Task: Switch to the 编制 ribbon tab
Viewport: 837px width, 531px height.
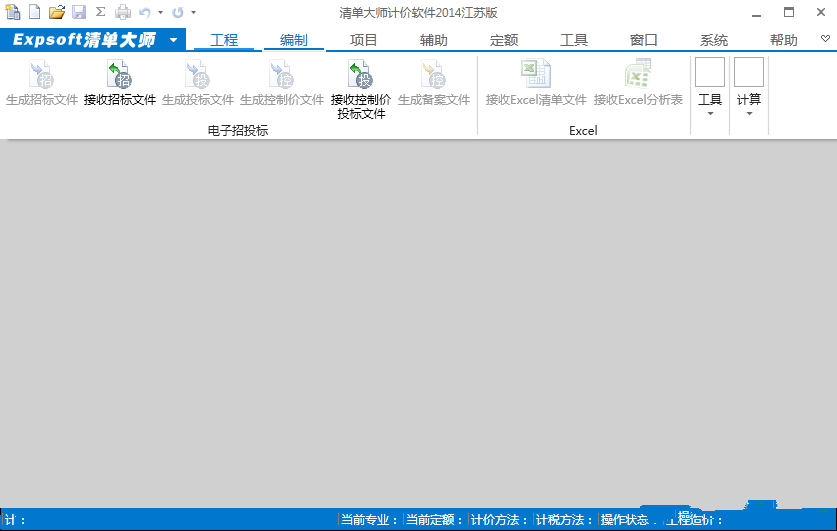Action: tap(294, 40)
